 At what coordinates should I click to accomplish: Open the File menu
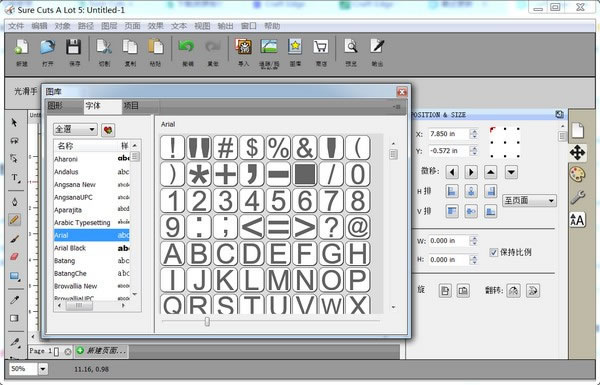16,26
